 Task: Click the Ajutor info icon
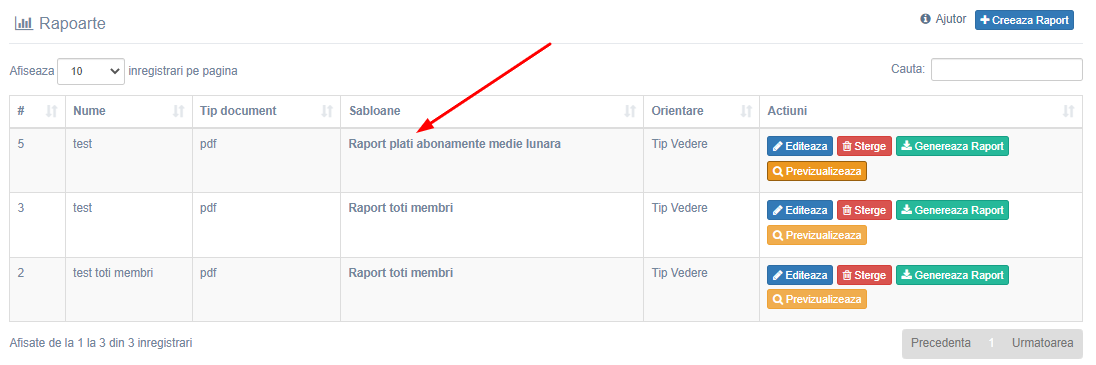click(925, 19)
